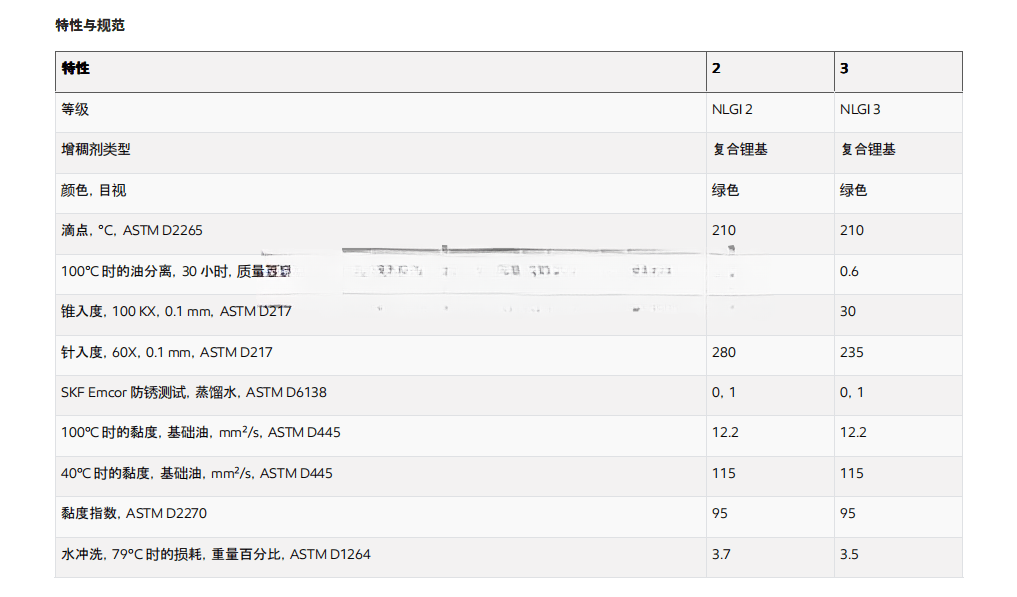This screenshot has height=597, width=1017.
Task: Select the 特性 column header
Action: [x=76, y=68]
